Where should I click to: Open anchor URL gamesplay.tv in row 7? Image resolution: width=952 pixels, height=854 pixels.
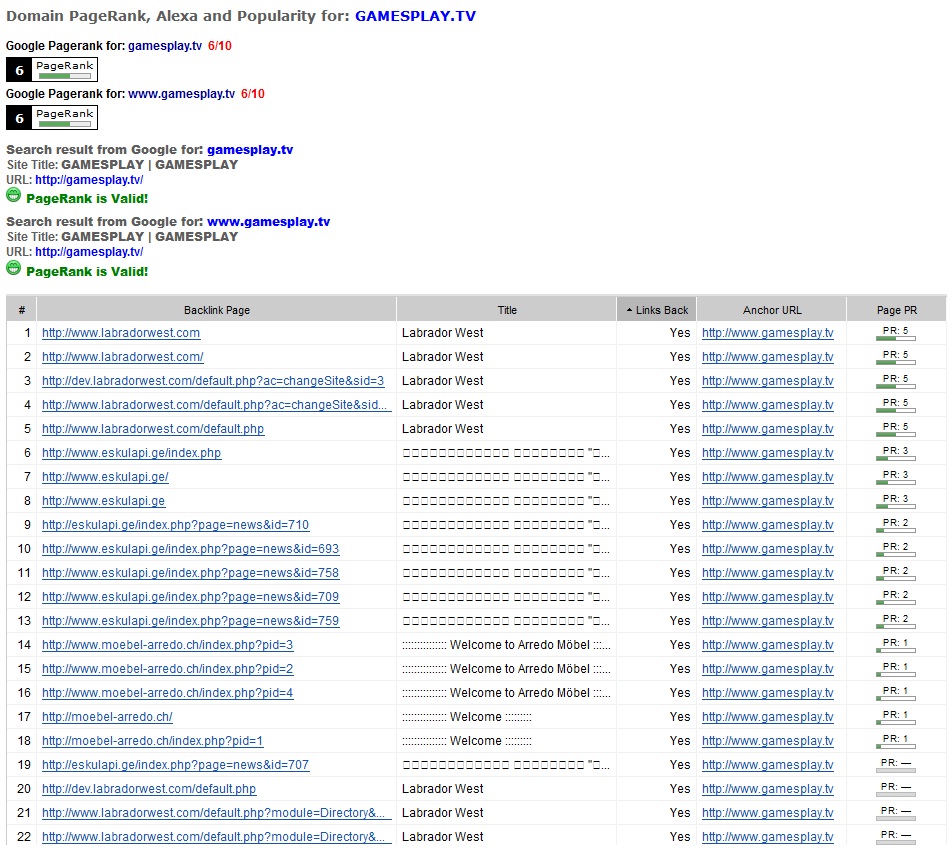point(767,477)
